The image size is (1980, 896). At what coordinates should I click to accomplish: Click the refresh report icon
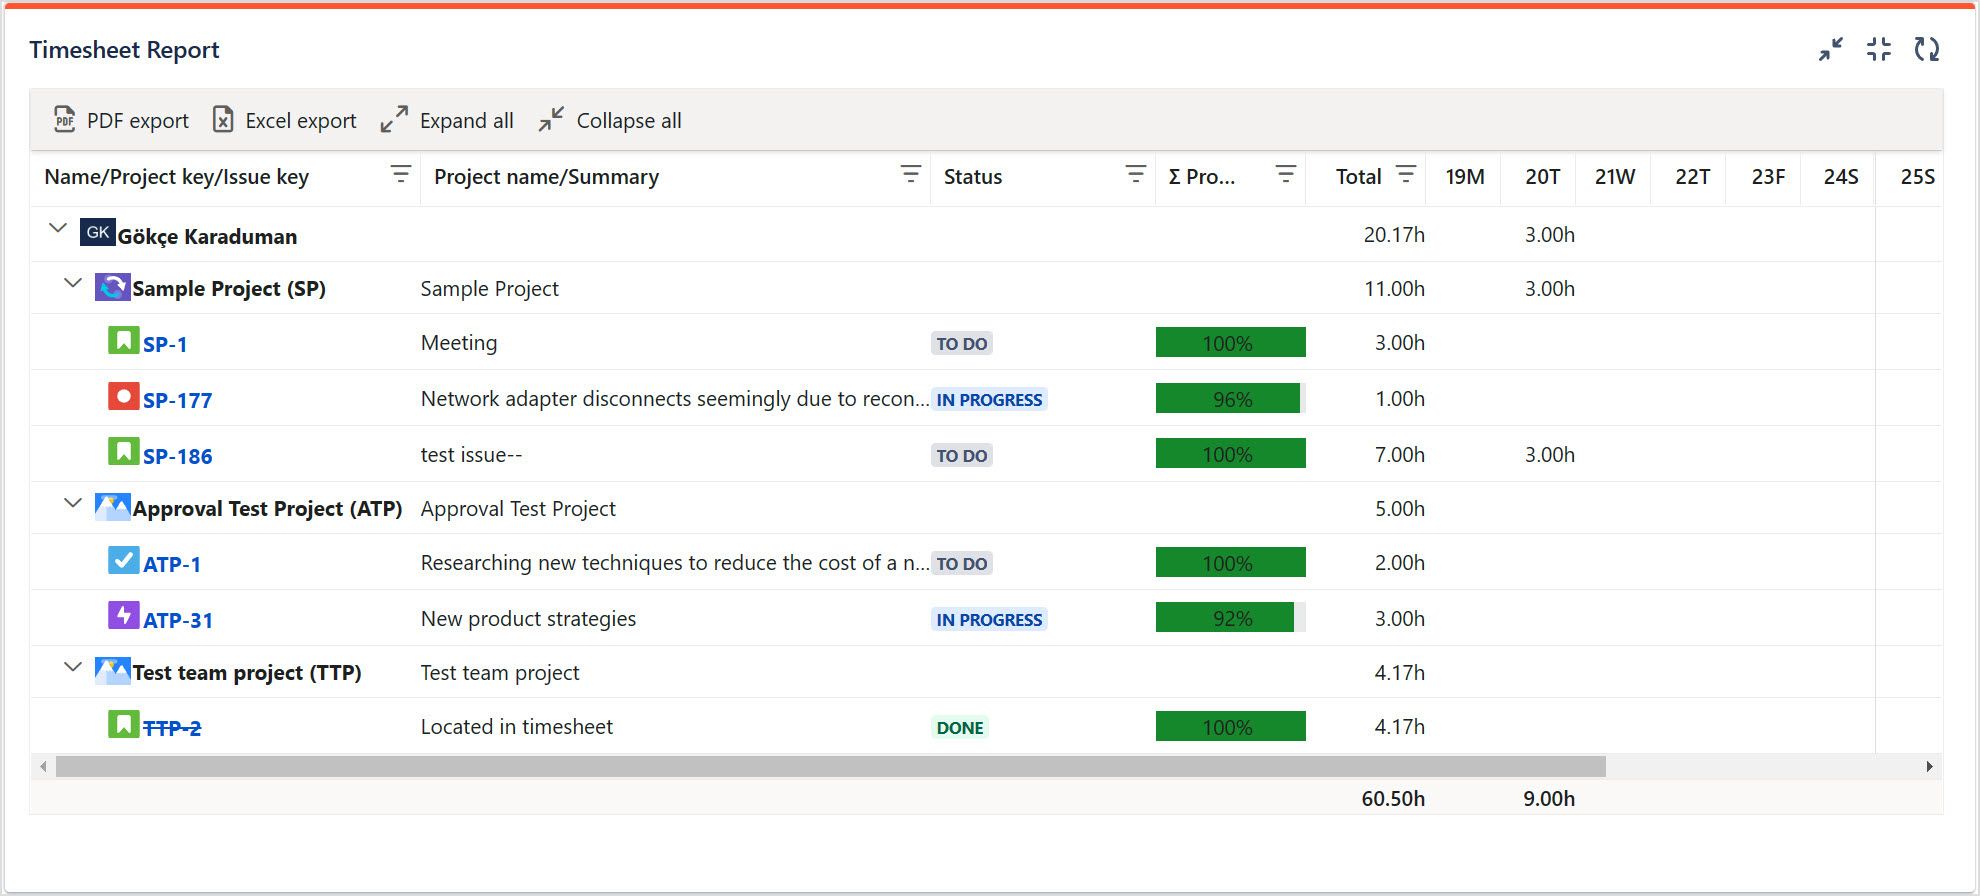(x=1927, y=49)
